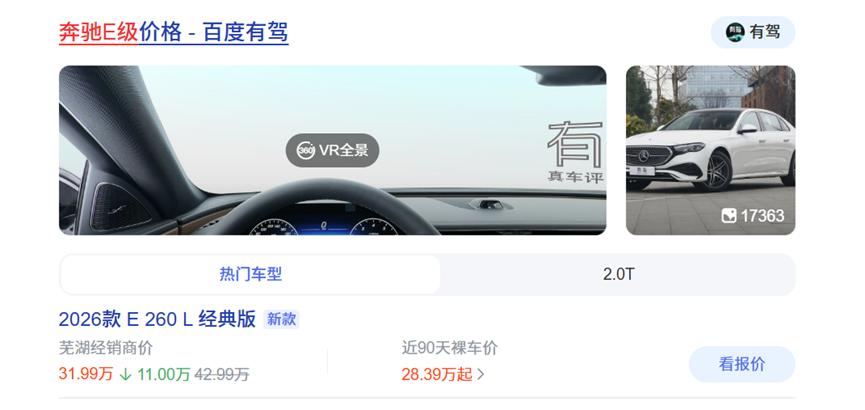865x410 pixels.
Task: Click the photo gallery count icon
Action: click(729, 216)
